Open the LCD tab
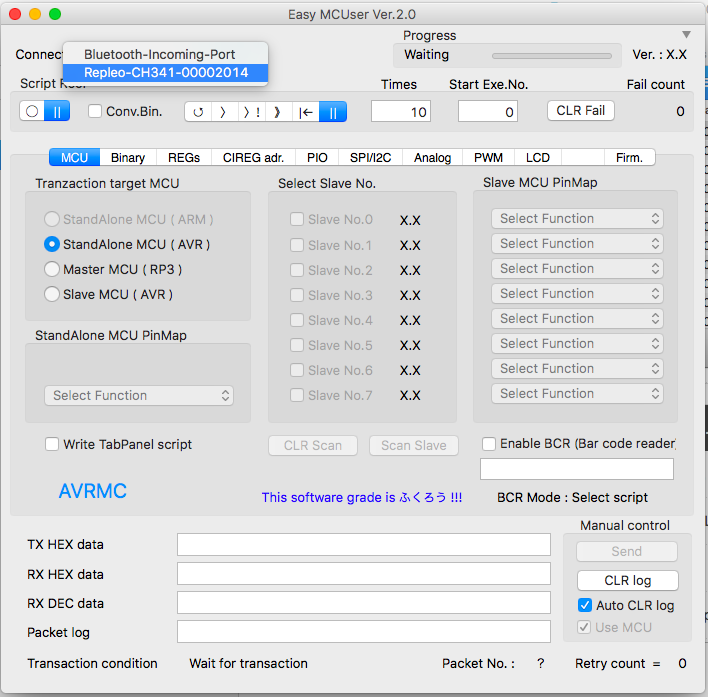The height and width of the screenshot is (697, 708). pos(538,158)
